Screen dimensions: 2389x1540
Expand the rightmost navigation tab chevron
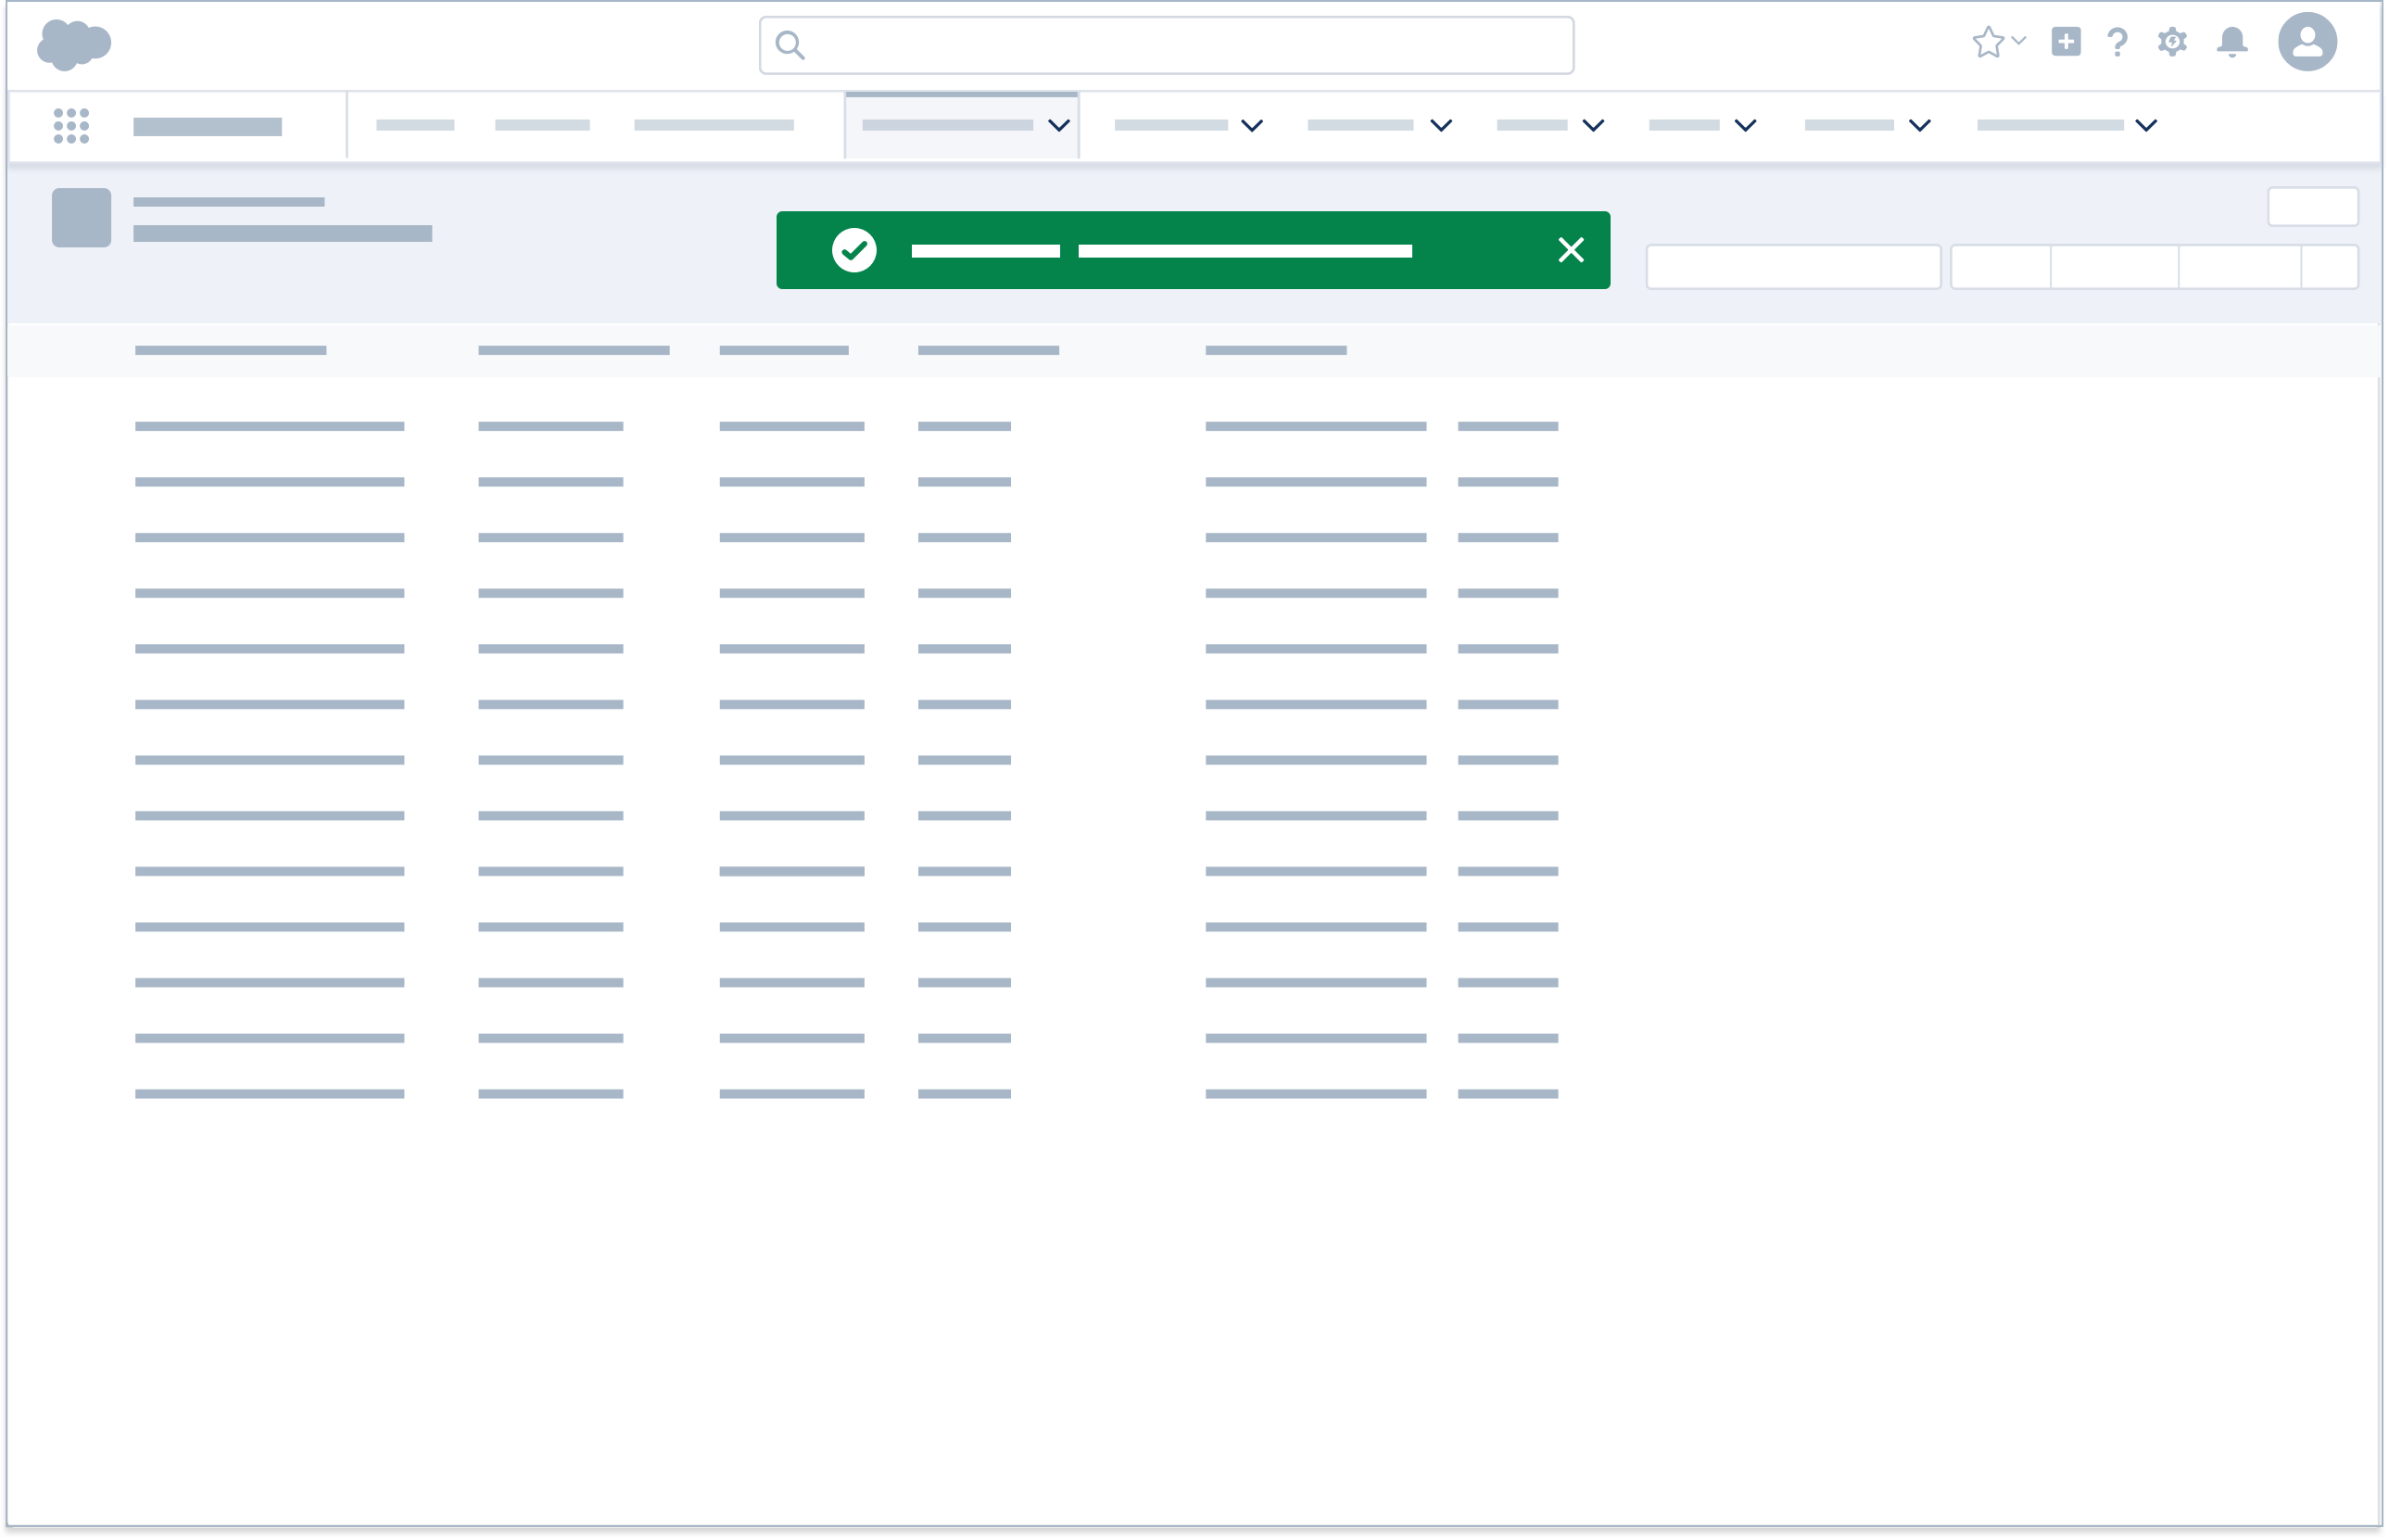coord(2144,126)
